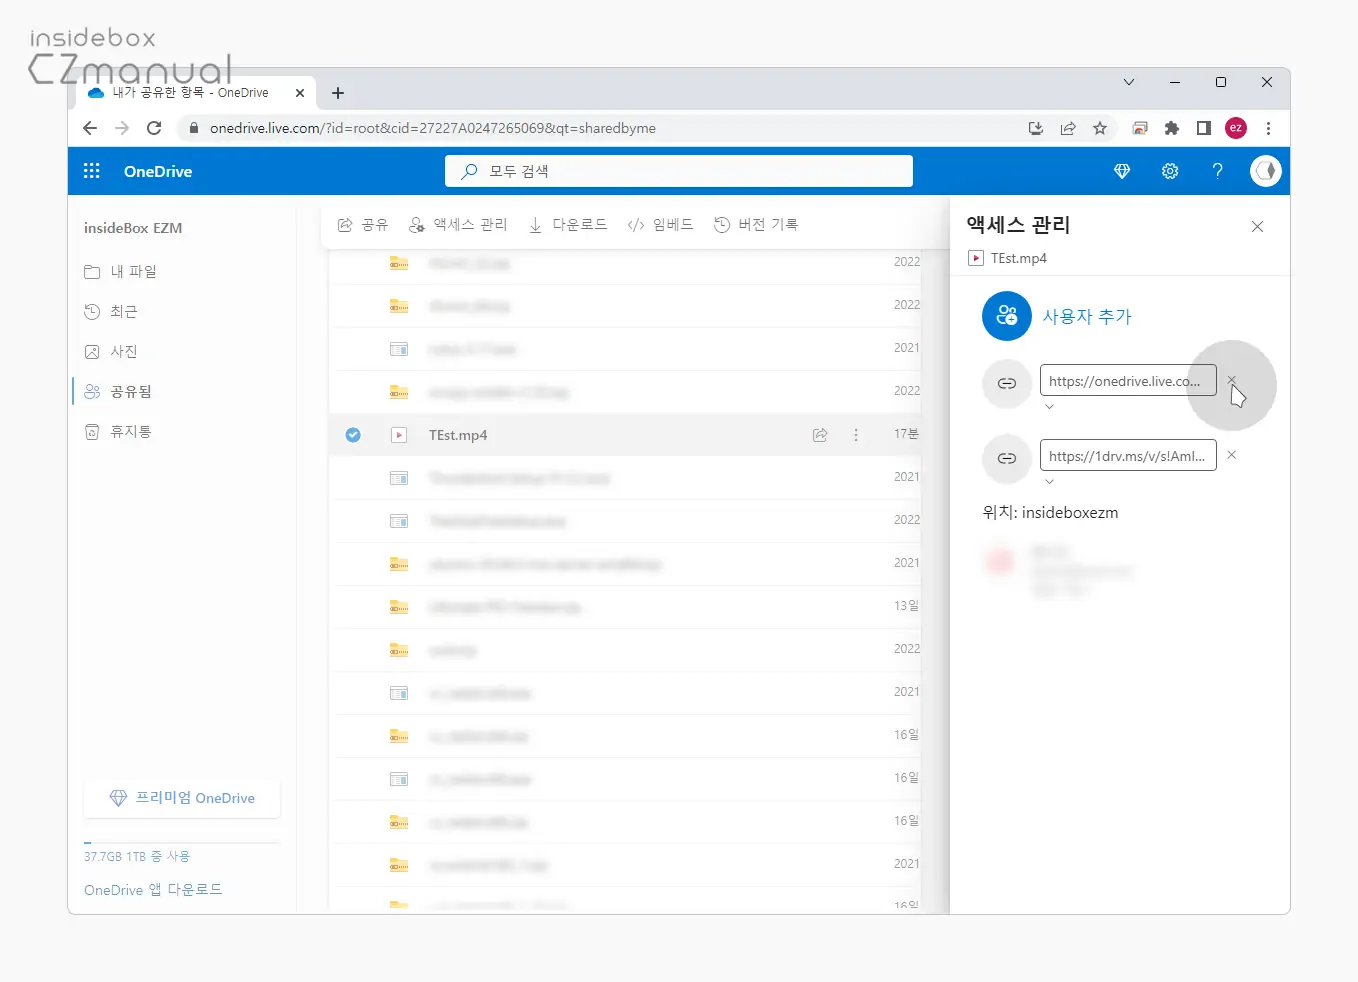Click the share icon on TEst.mp4 row

click(x=820, y=435)
